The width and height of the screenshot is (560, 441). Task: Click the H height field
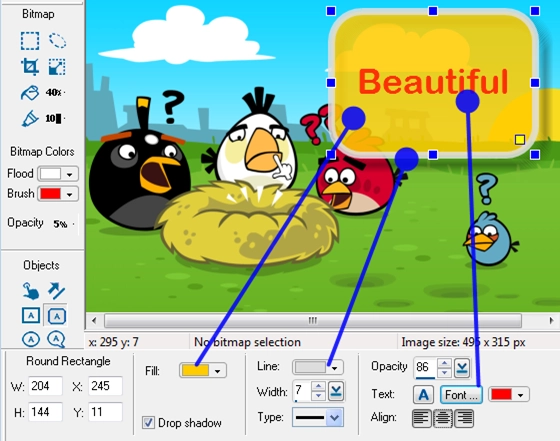tap(45, 412)
